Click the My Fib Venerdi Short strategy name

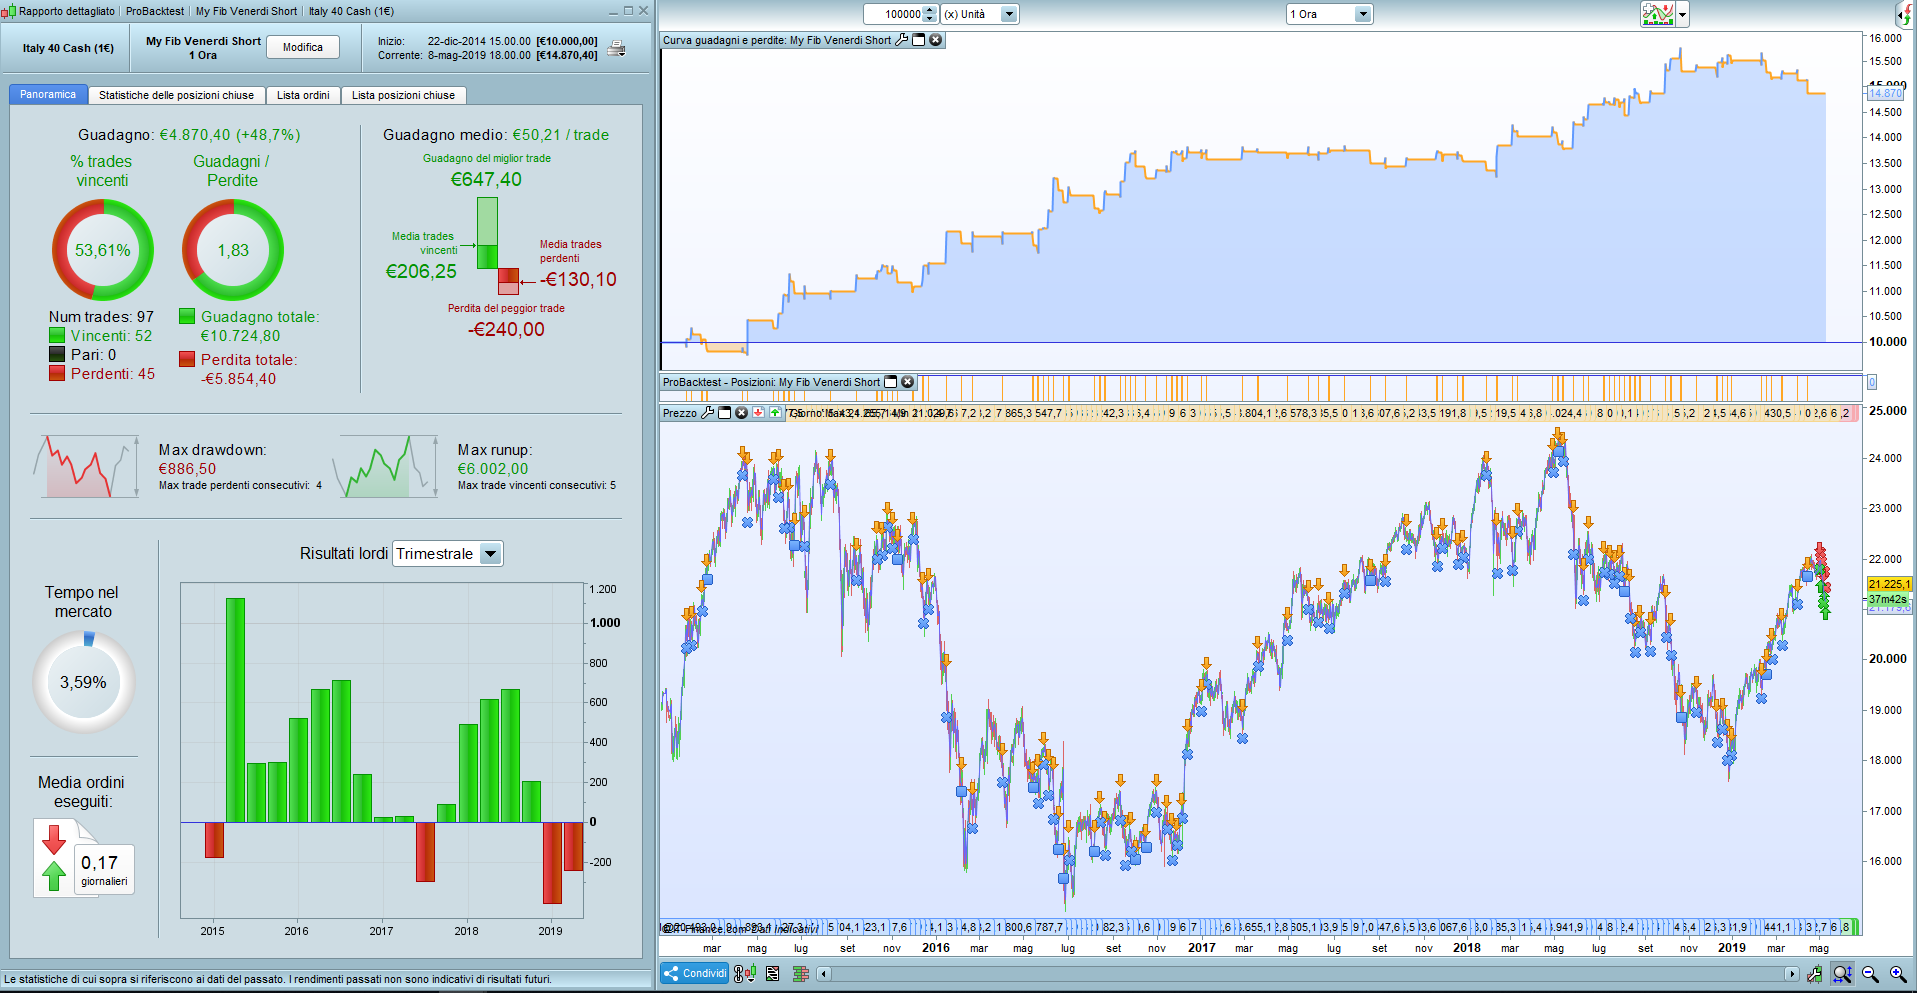point(203,41)
